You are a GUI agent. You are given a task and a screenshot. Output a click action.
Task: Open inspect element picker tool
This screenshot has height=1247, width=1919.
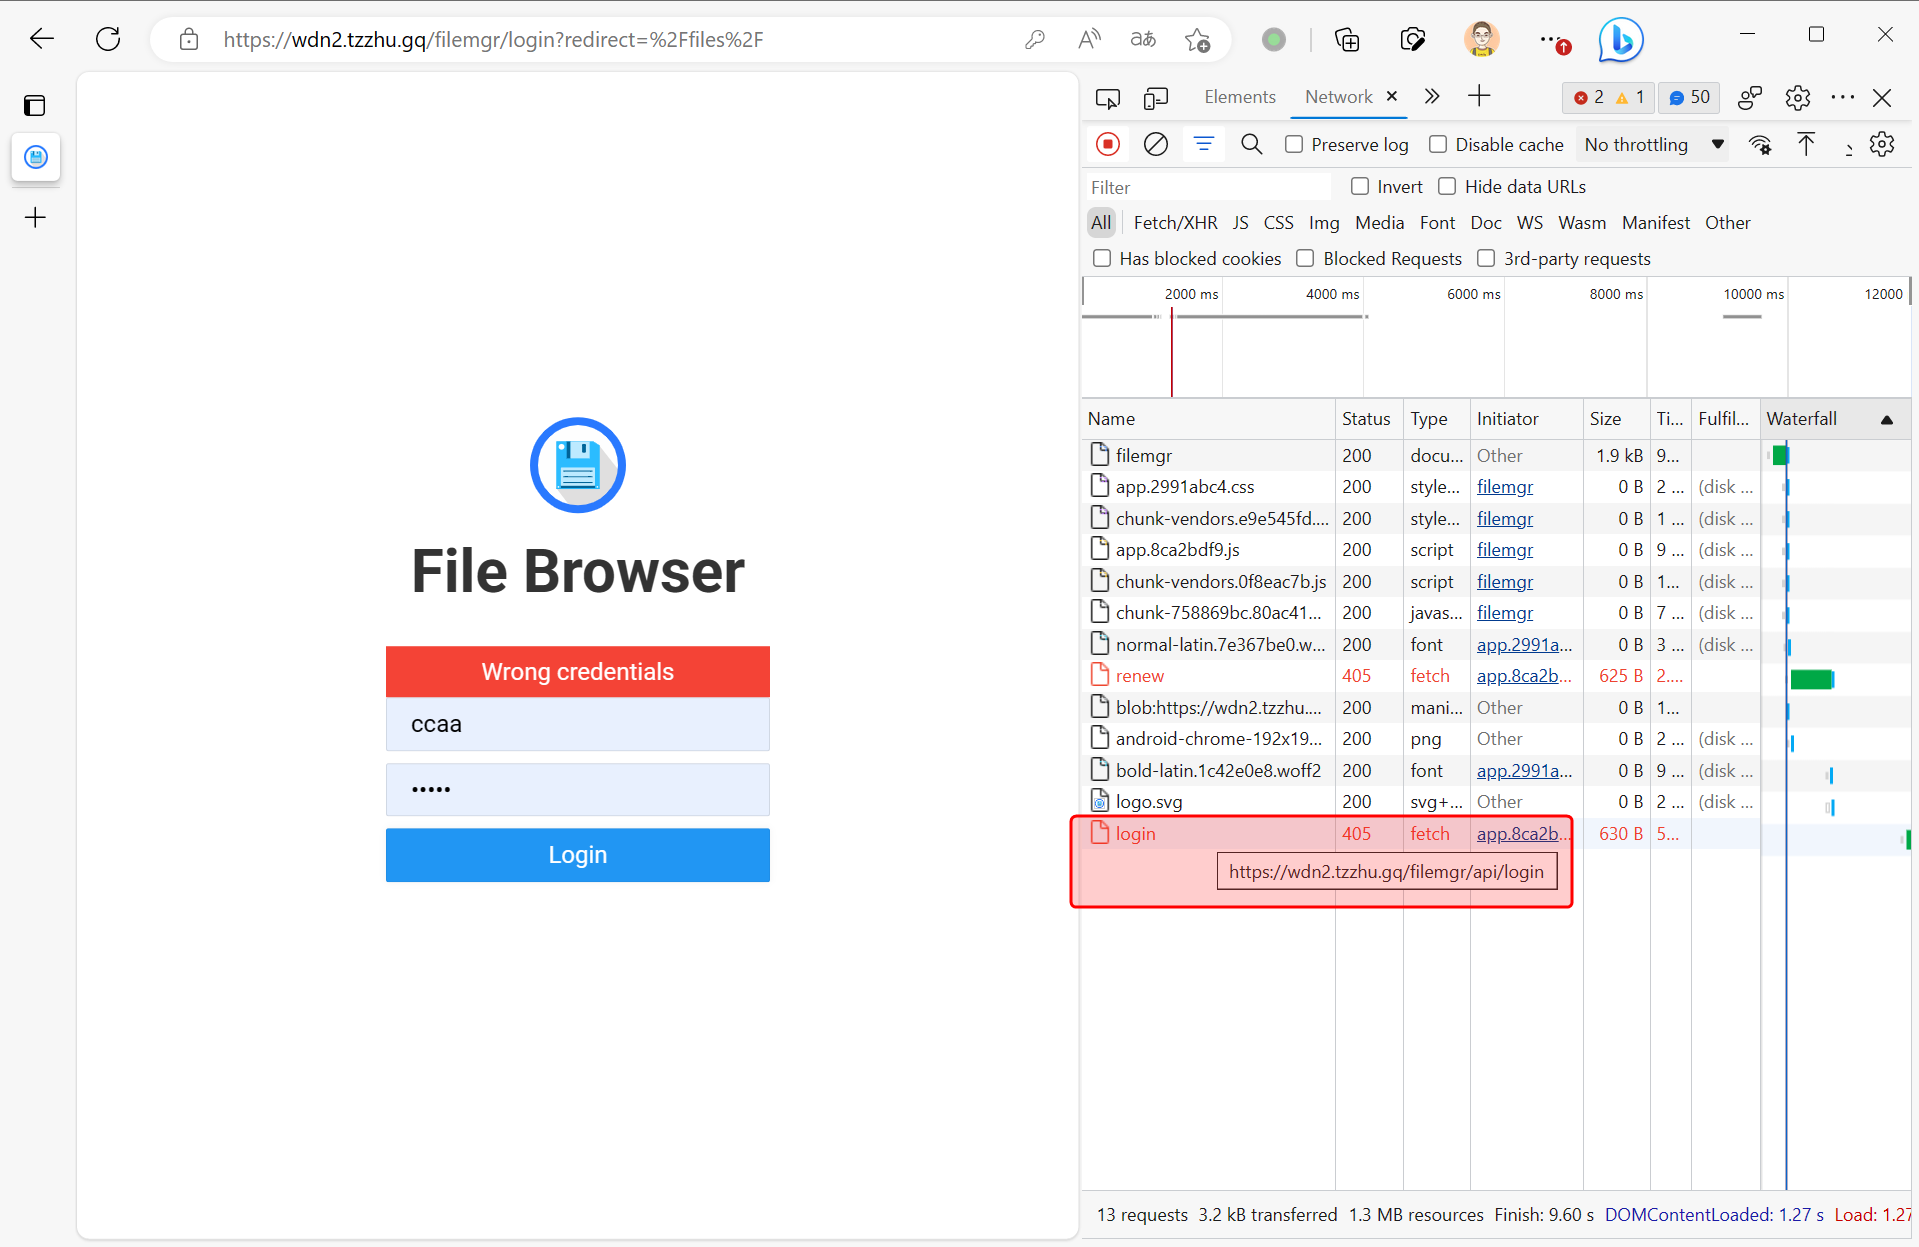(x=1107, y=98)
